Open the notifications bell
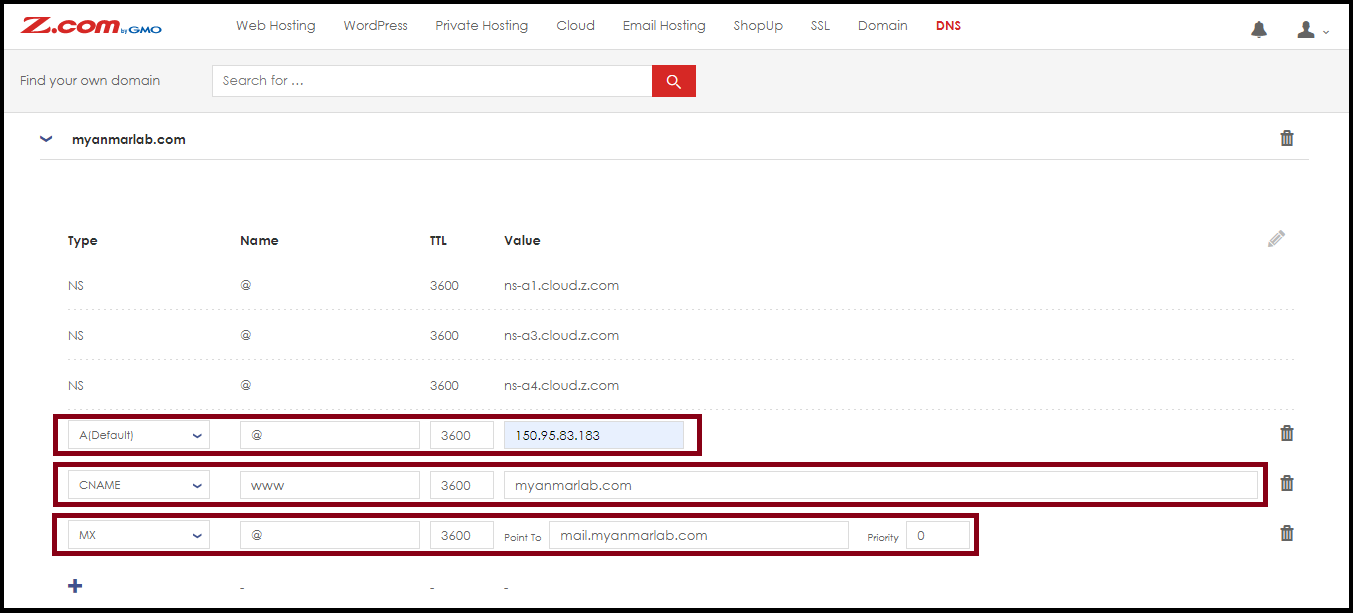Screen dimensions: 1353x613 tap(1259, 30)
